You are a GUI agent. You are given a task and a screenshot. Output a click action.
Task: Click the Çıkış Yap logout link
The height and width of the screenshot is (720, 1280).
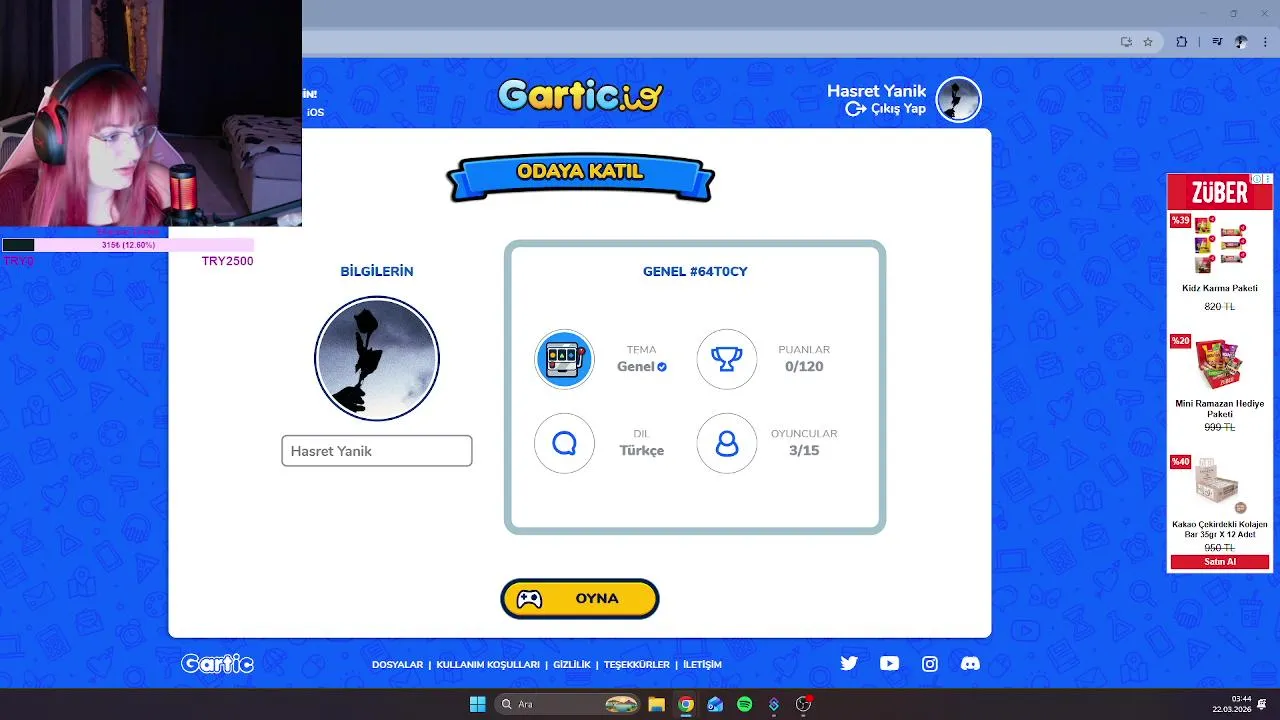(x=886, y=108)
